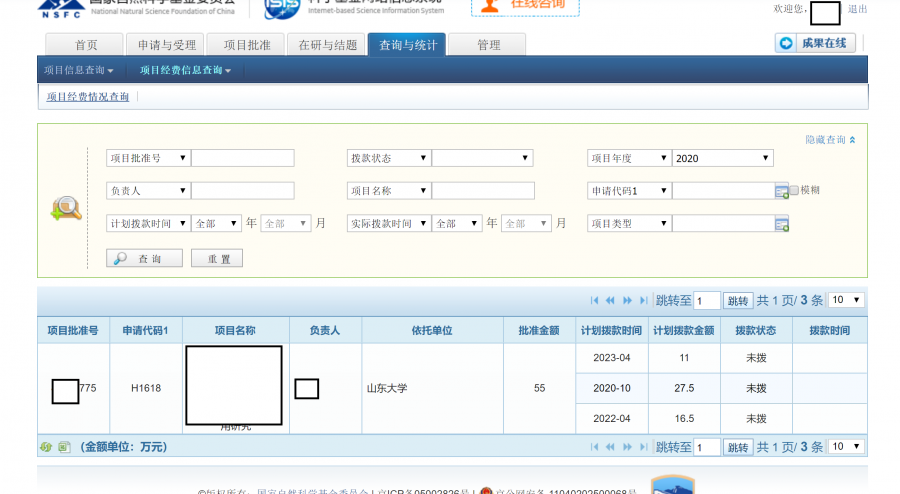The image size is (900, 494).
Task: Click refresh icon at table bottom left
Action: point(45,447)
